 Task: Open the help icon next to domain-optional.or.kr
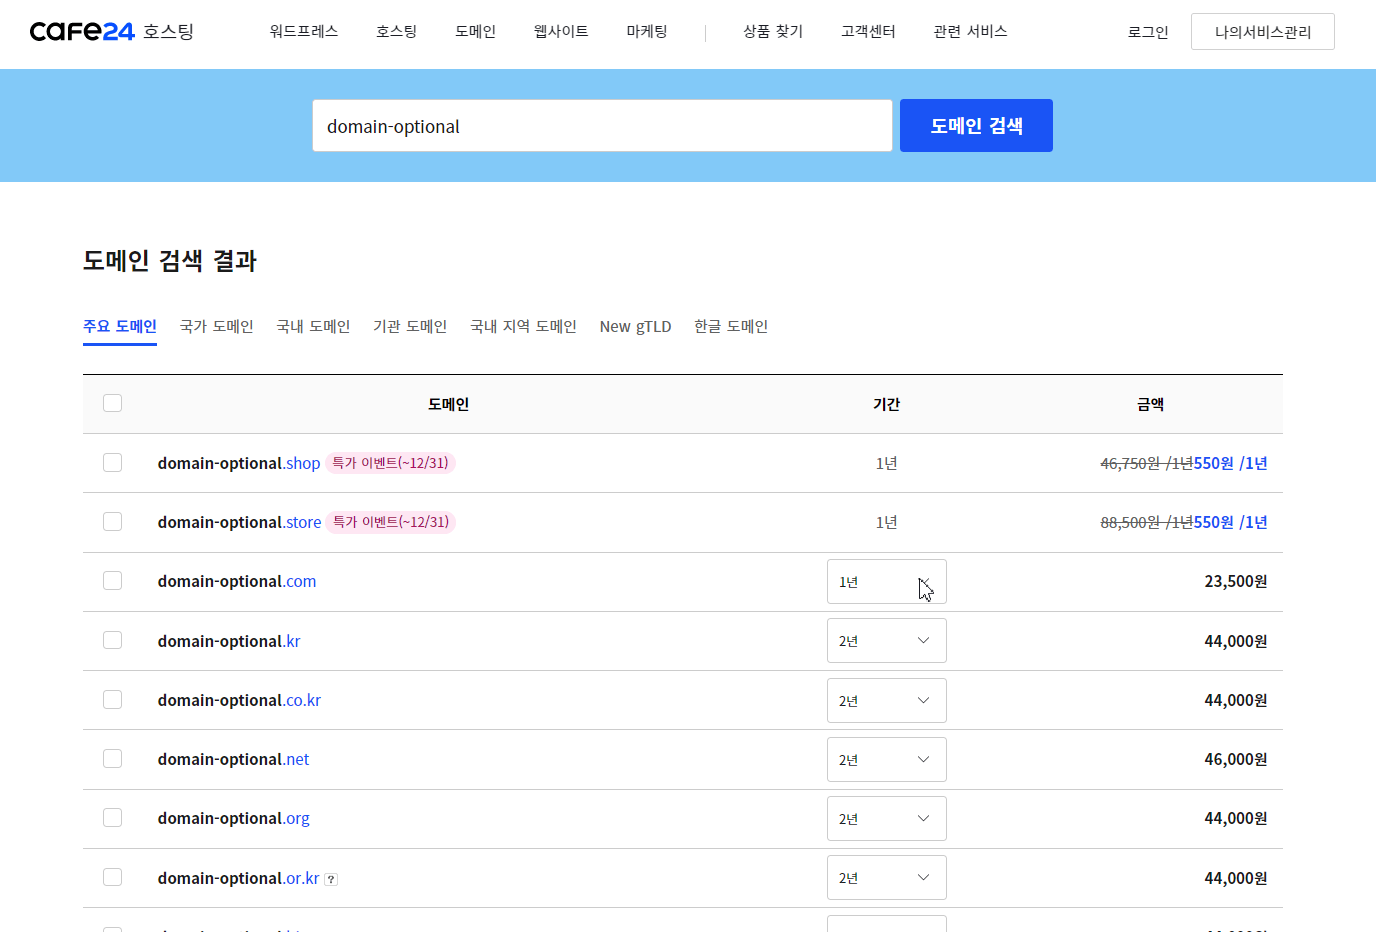coord(331,879)
